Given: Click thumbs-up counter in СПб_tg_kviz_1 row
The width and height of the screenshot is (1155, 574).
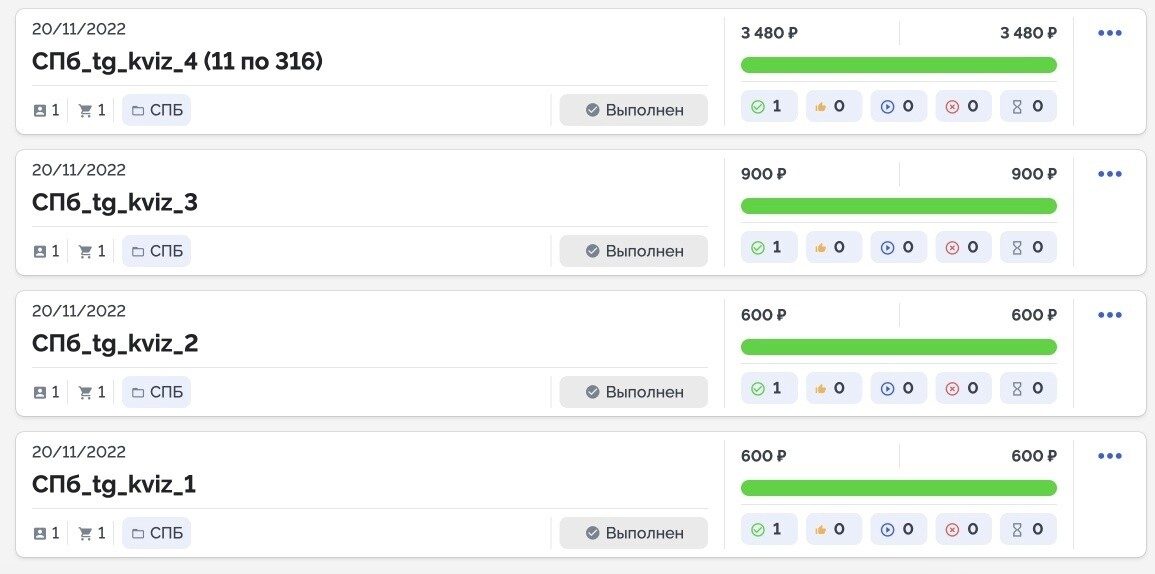Looking at the screenshot, I should (834, 529).
